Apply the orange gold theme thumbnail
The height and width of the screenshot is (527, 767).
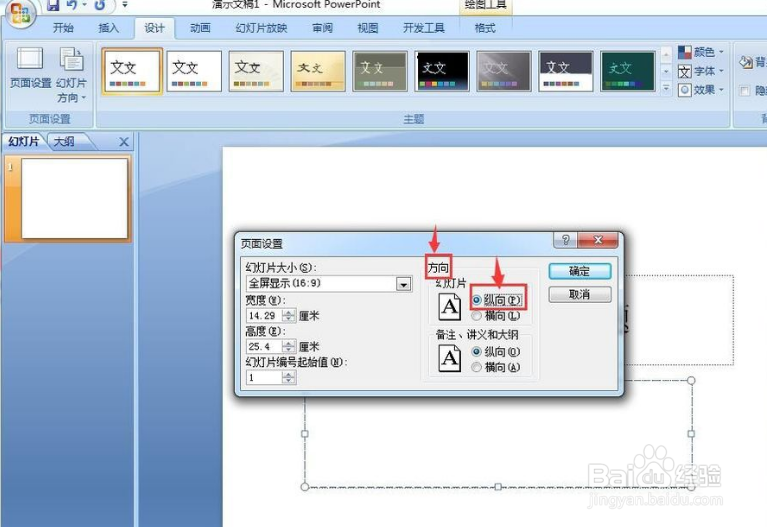(318, 71)
